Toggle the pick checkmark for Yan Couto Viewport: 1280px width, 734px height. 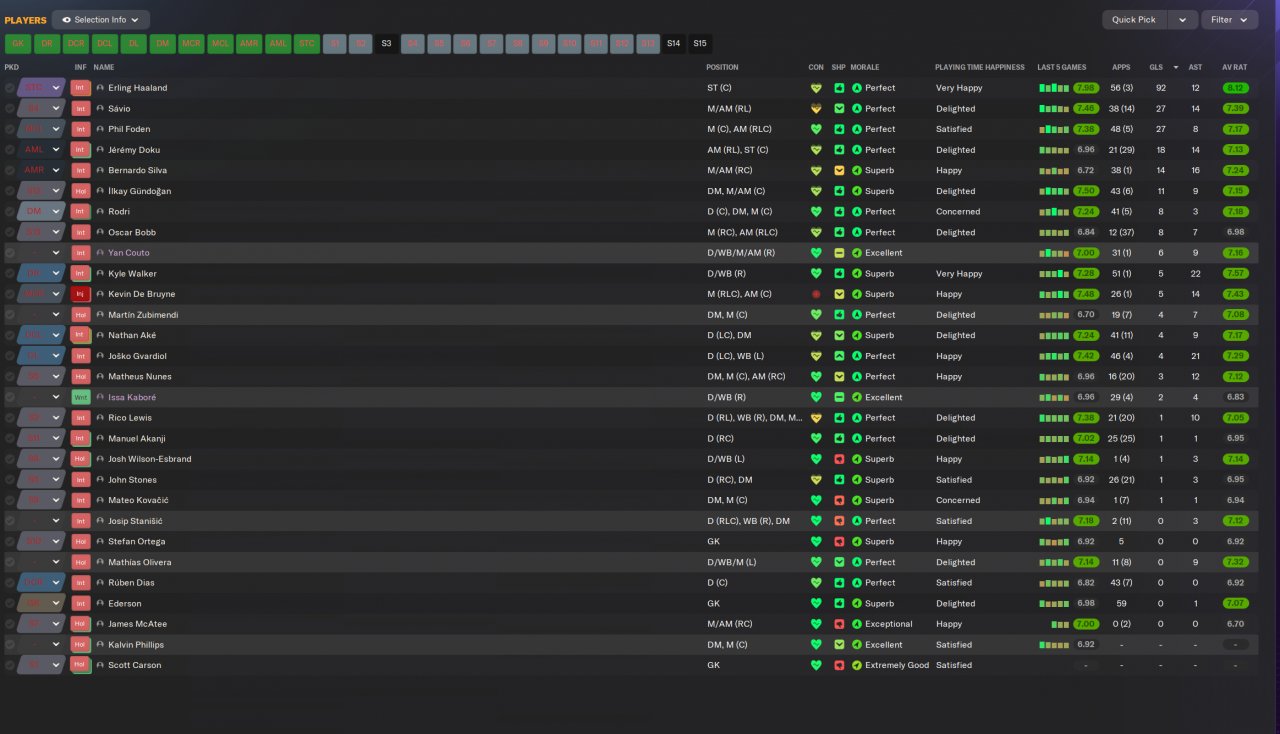pos(10,253)
